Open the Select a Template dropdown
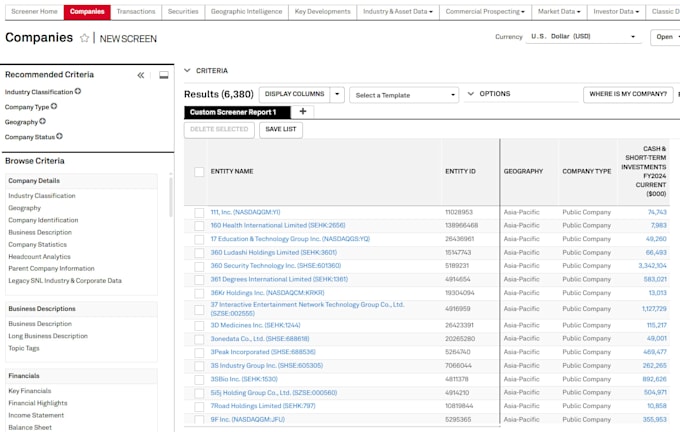Viewport: 680px width, 432px height. tap(404, 95)
